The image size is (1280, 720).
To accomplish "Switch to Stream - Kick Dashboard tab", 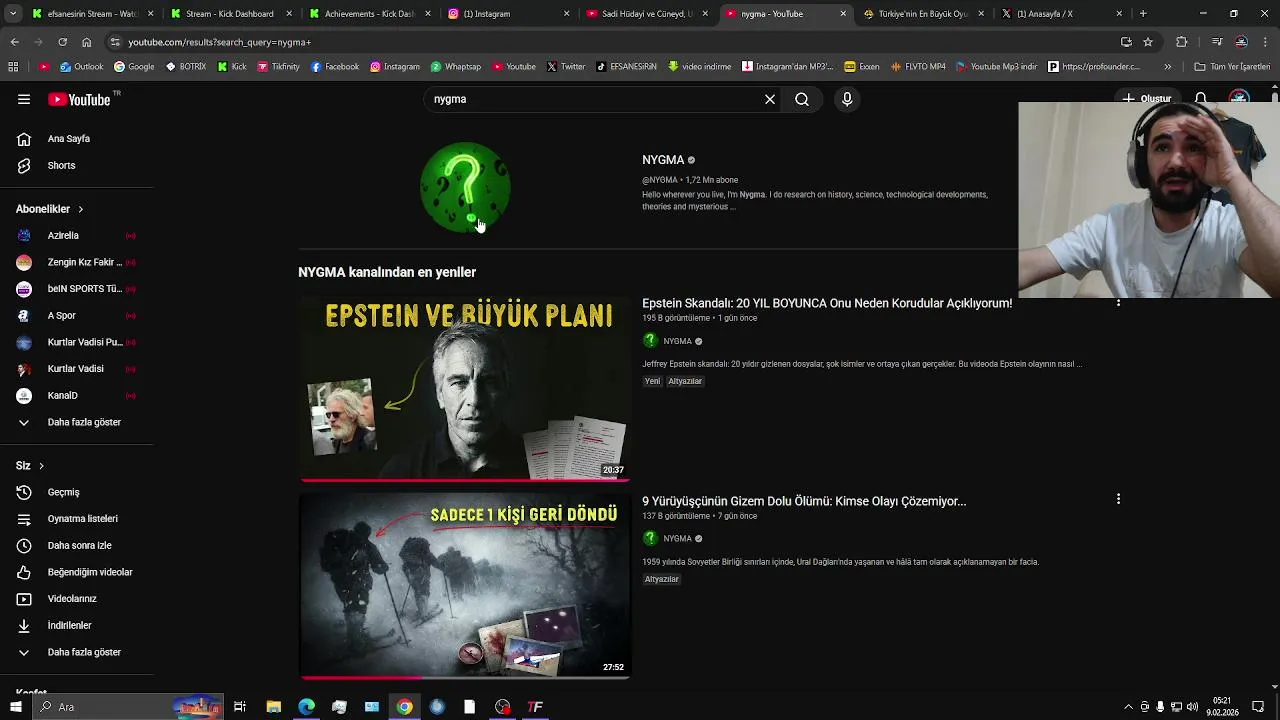I will coord(229,14).
